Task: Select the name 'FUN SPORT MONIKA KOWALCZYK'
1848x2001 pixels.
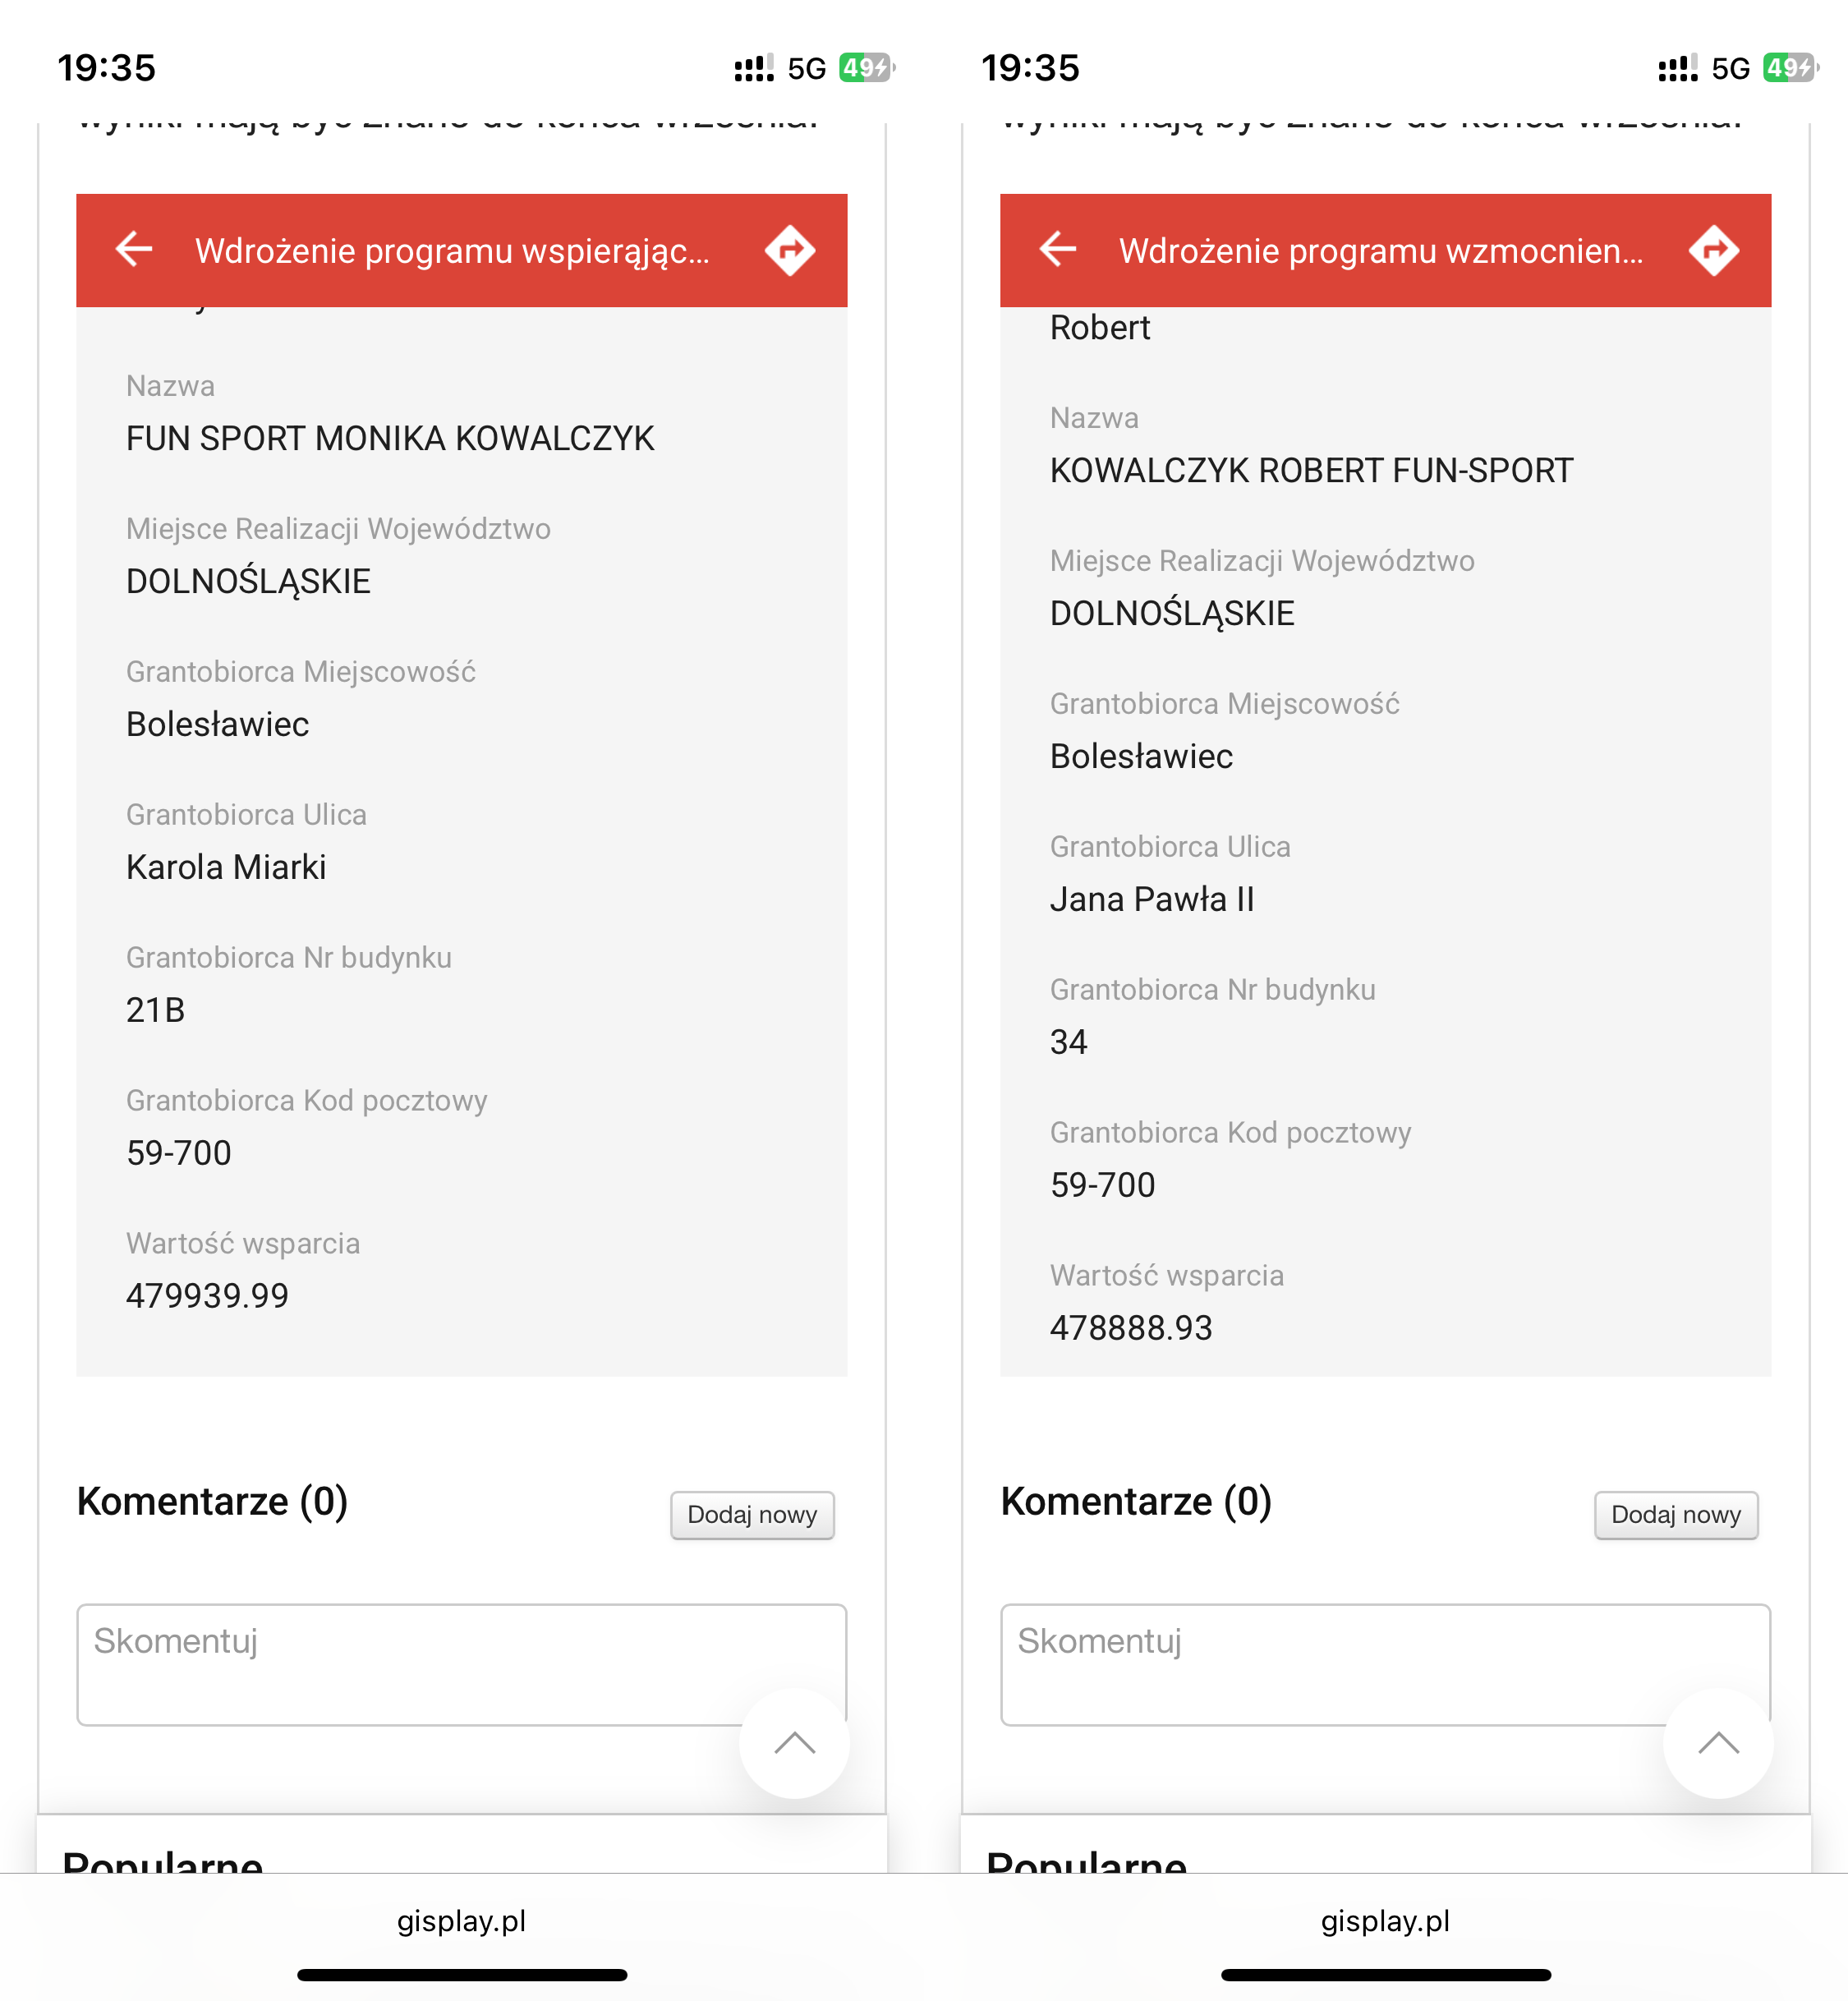Action: [390, 438]
